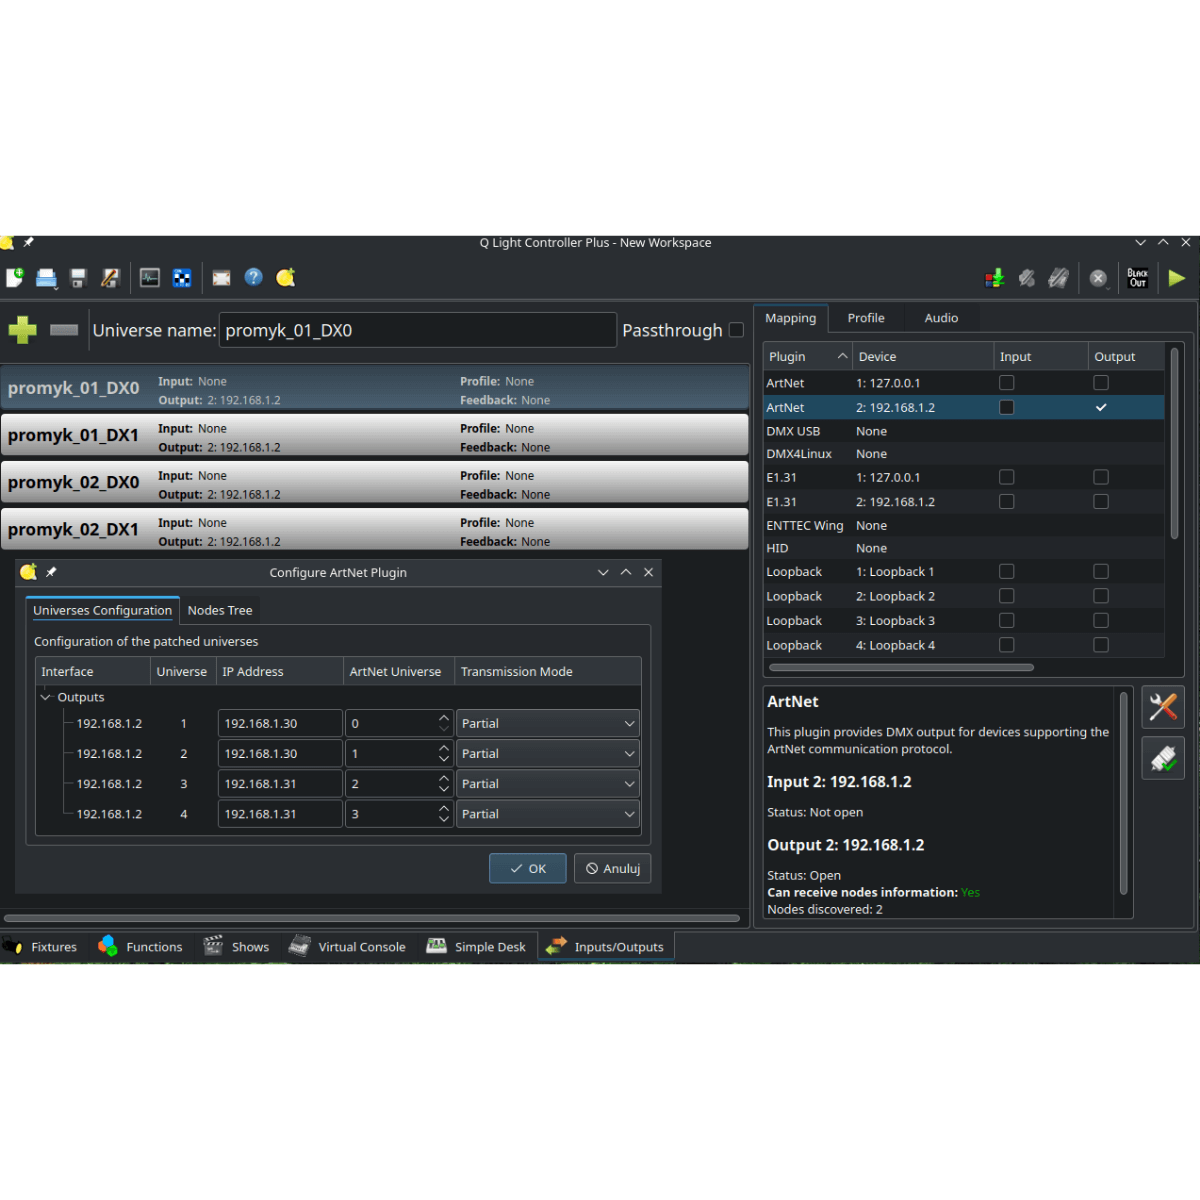Add a new universe with the green plus
The width and height of the screenshot is (1200, 1200).
(22, 330)
